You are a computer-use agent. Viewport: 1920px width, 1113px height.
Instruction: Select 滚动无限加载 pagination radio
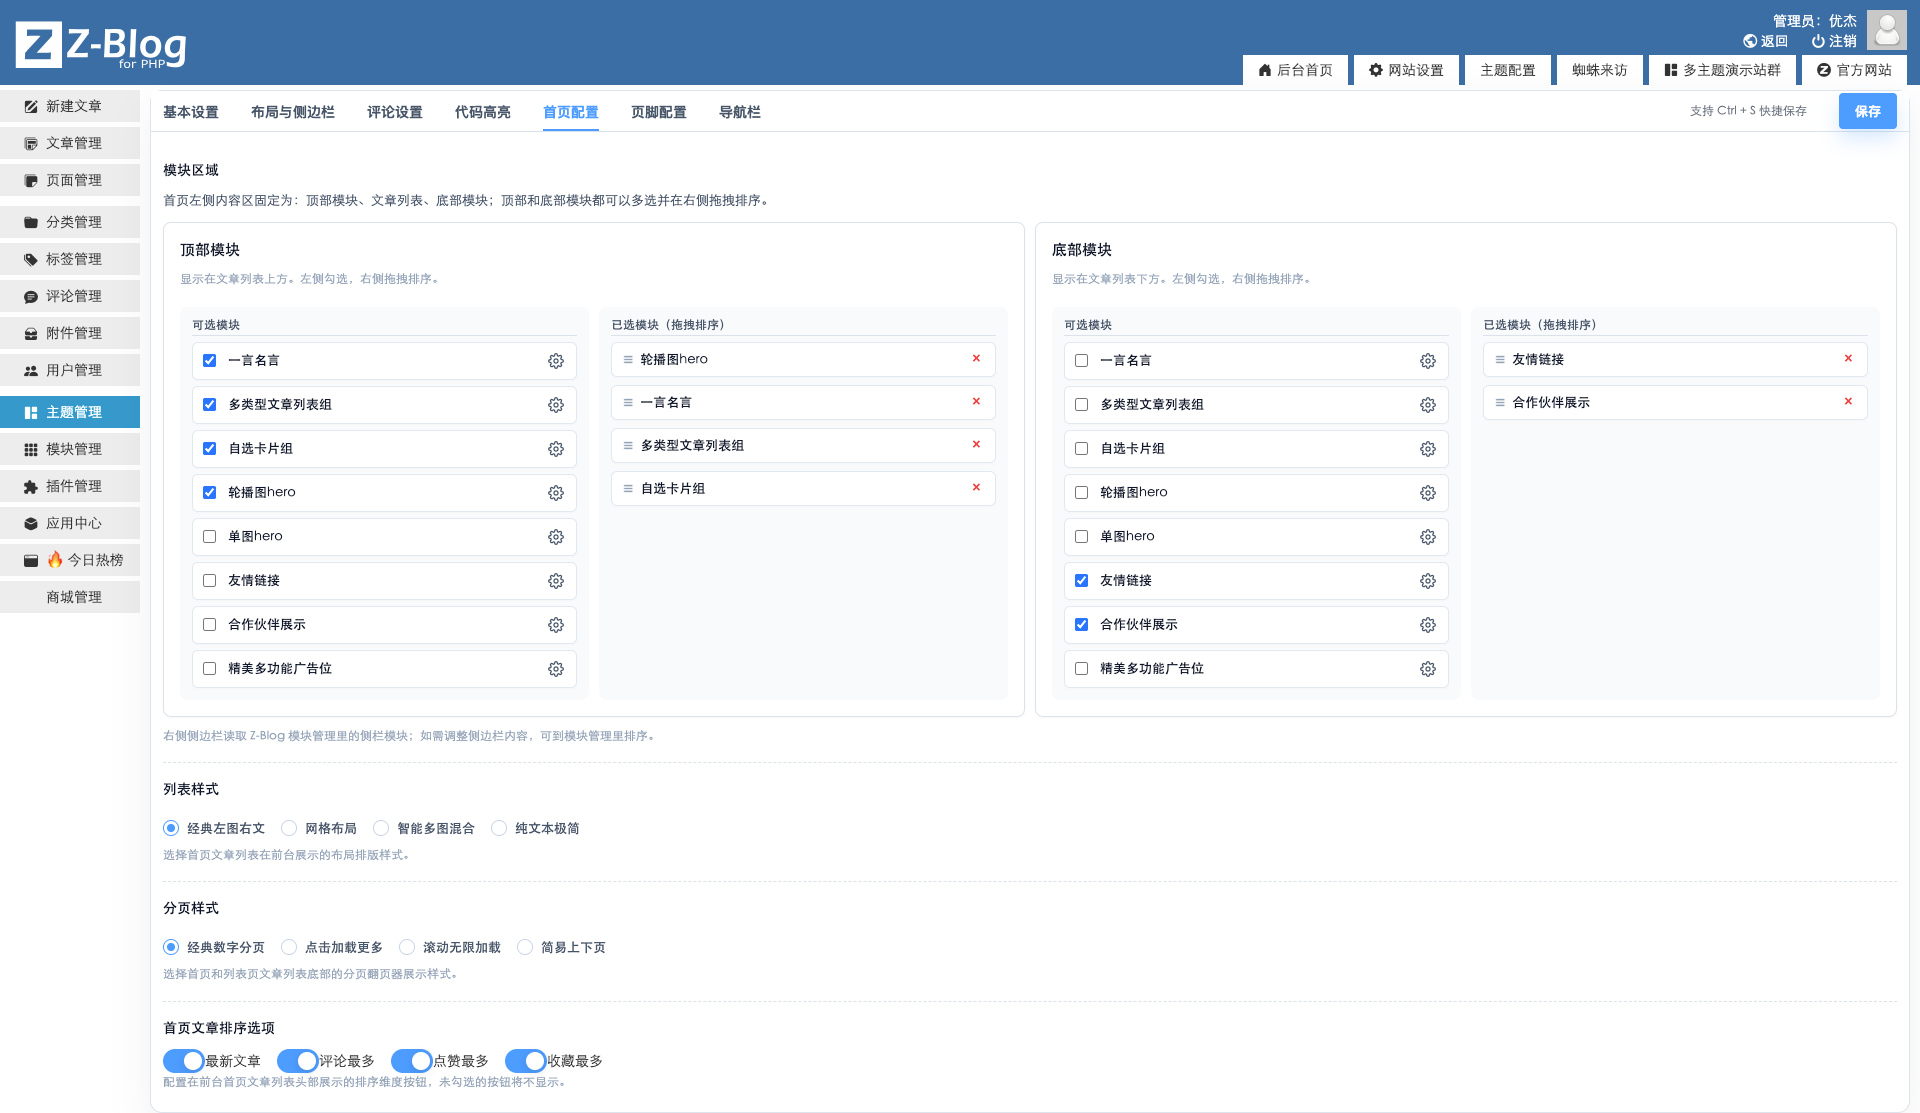407,947
